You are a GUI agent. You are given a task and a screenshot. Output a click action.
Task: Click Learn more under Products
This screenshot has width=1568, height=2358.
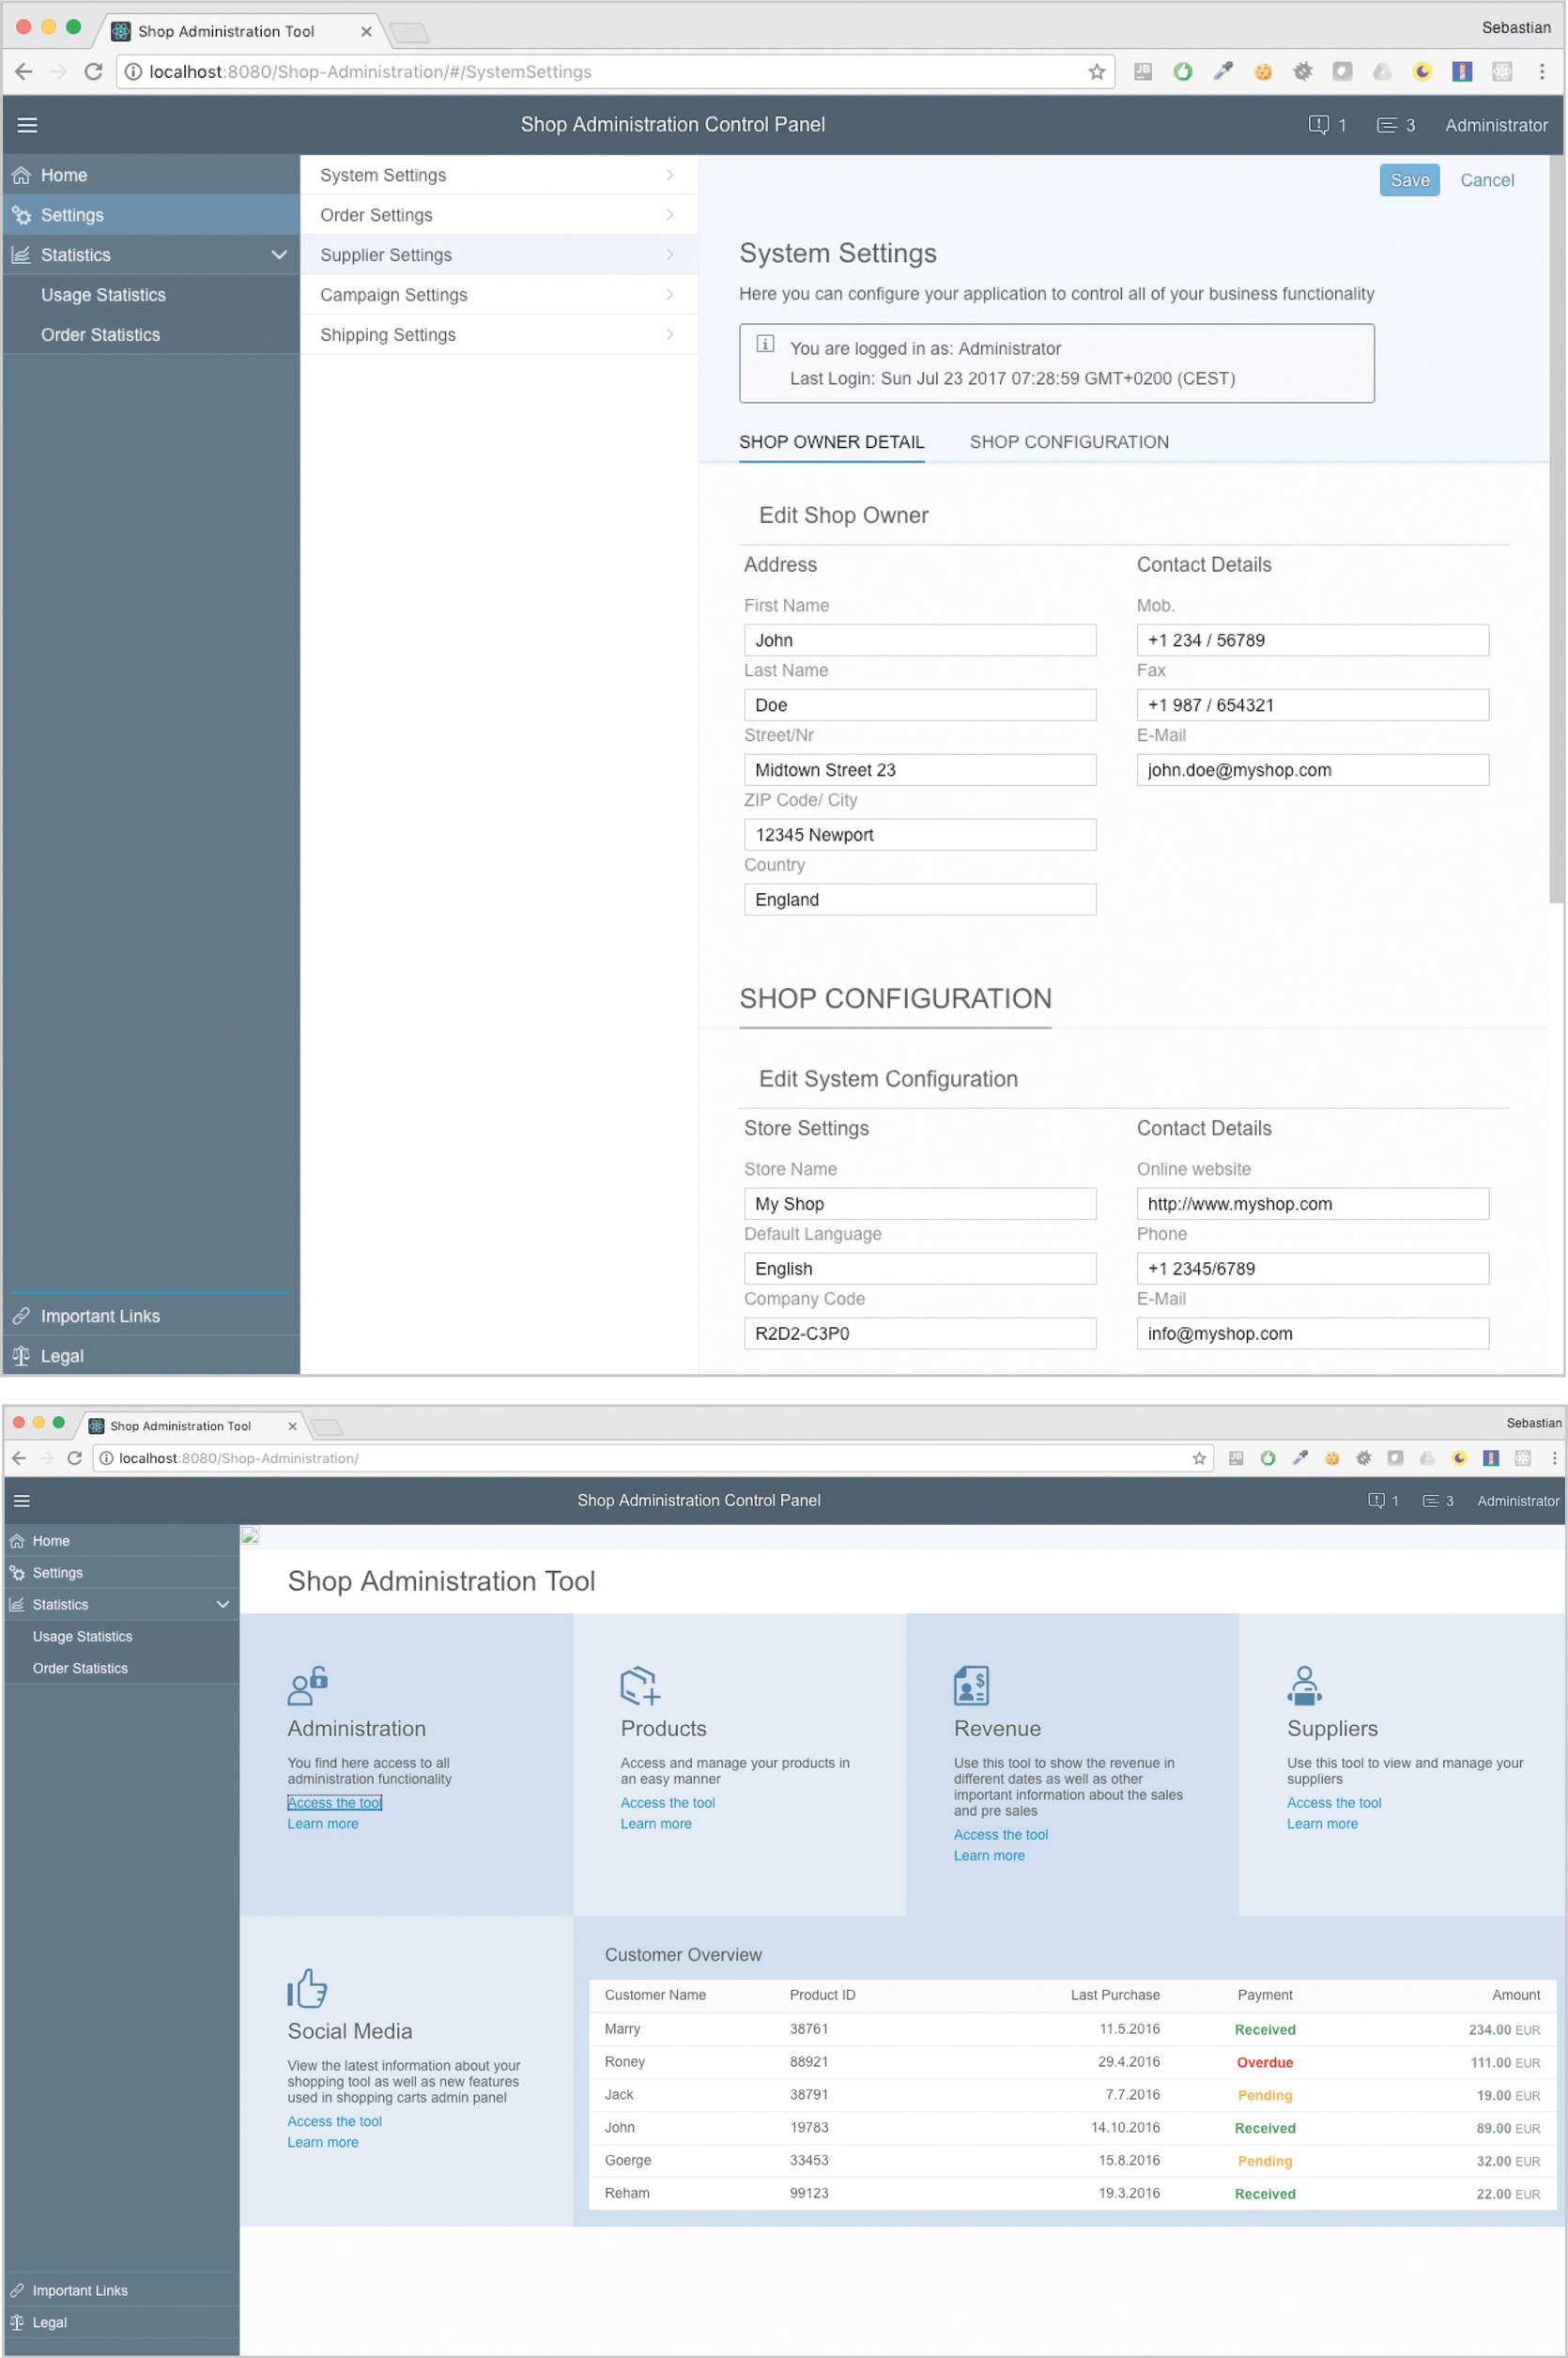pyautogui.click(x=656, y=1824)
